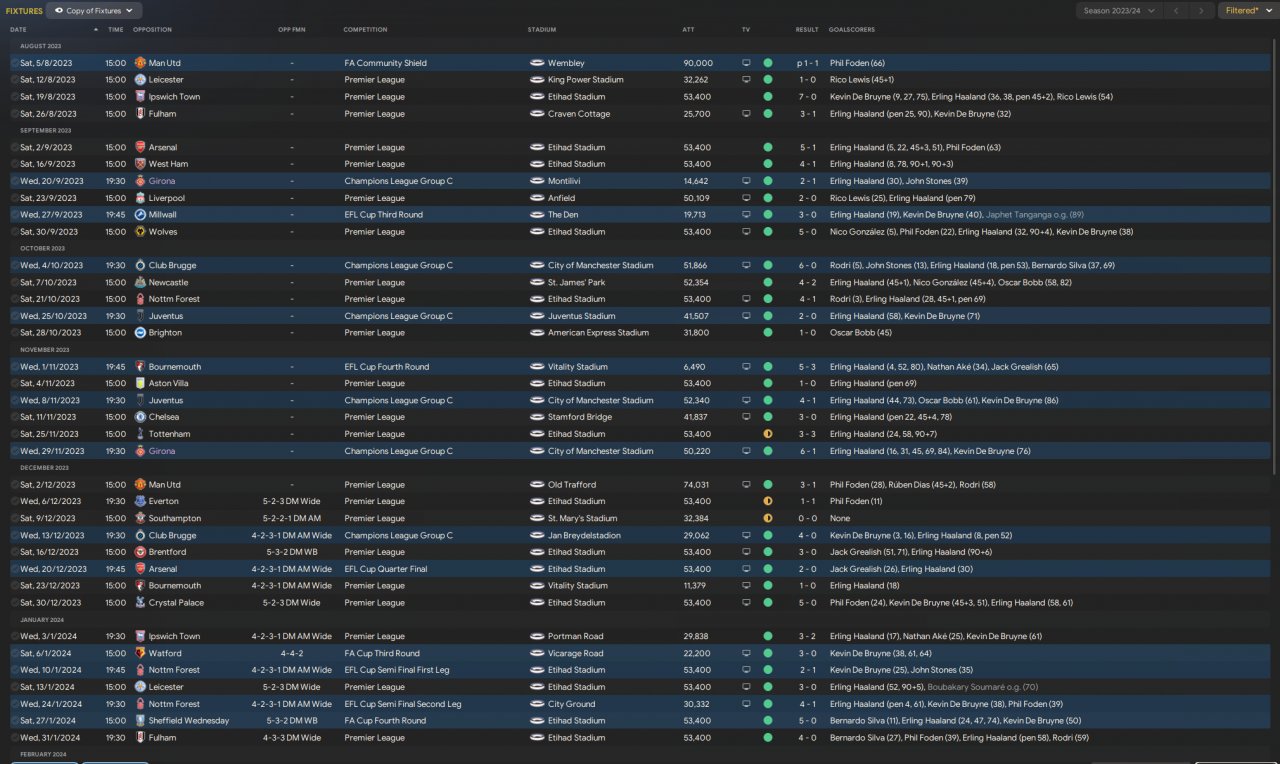
Task: Sort by the GOALSCORERS column header
Action: [850, 30]
